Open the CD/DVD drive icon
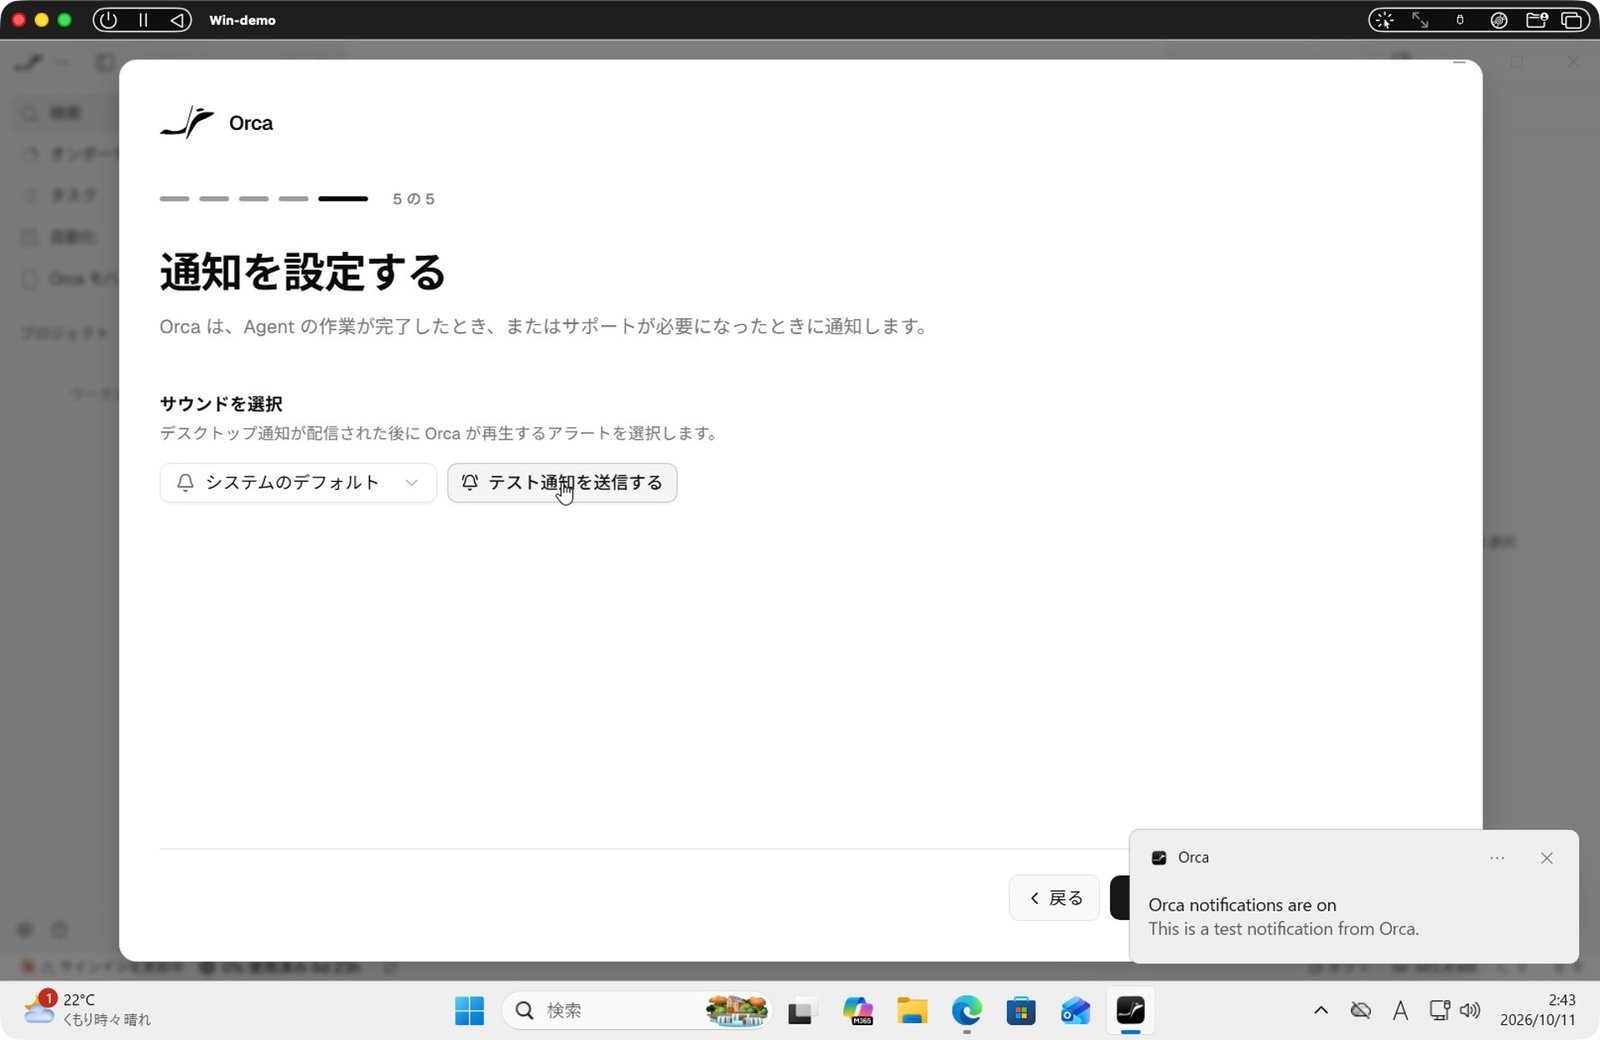Image resolution: width=1600 pixels, height=1040 pixels. pos(1499,20)
